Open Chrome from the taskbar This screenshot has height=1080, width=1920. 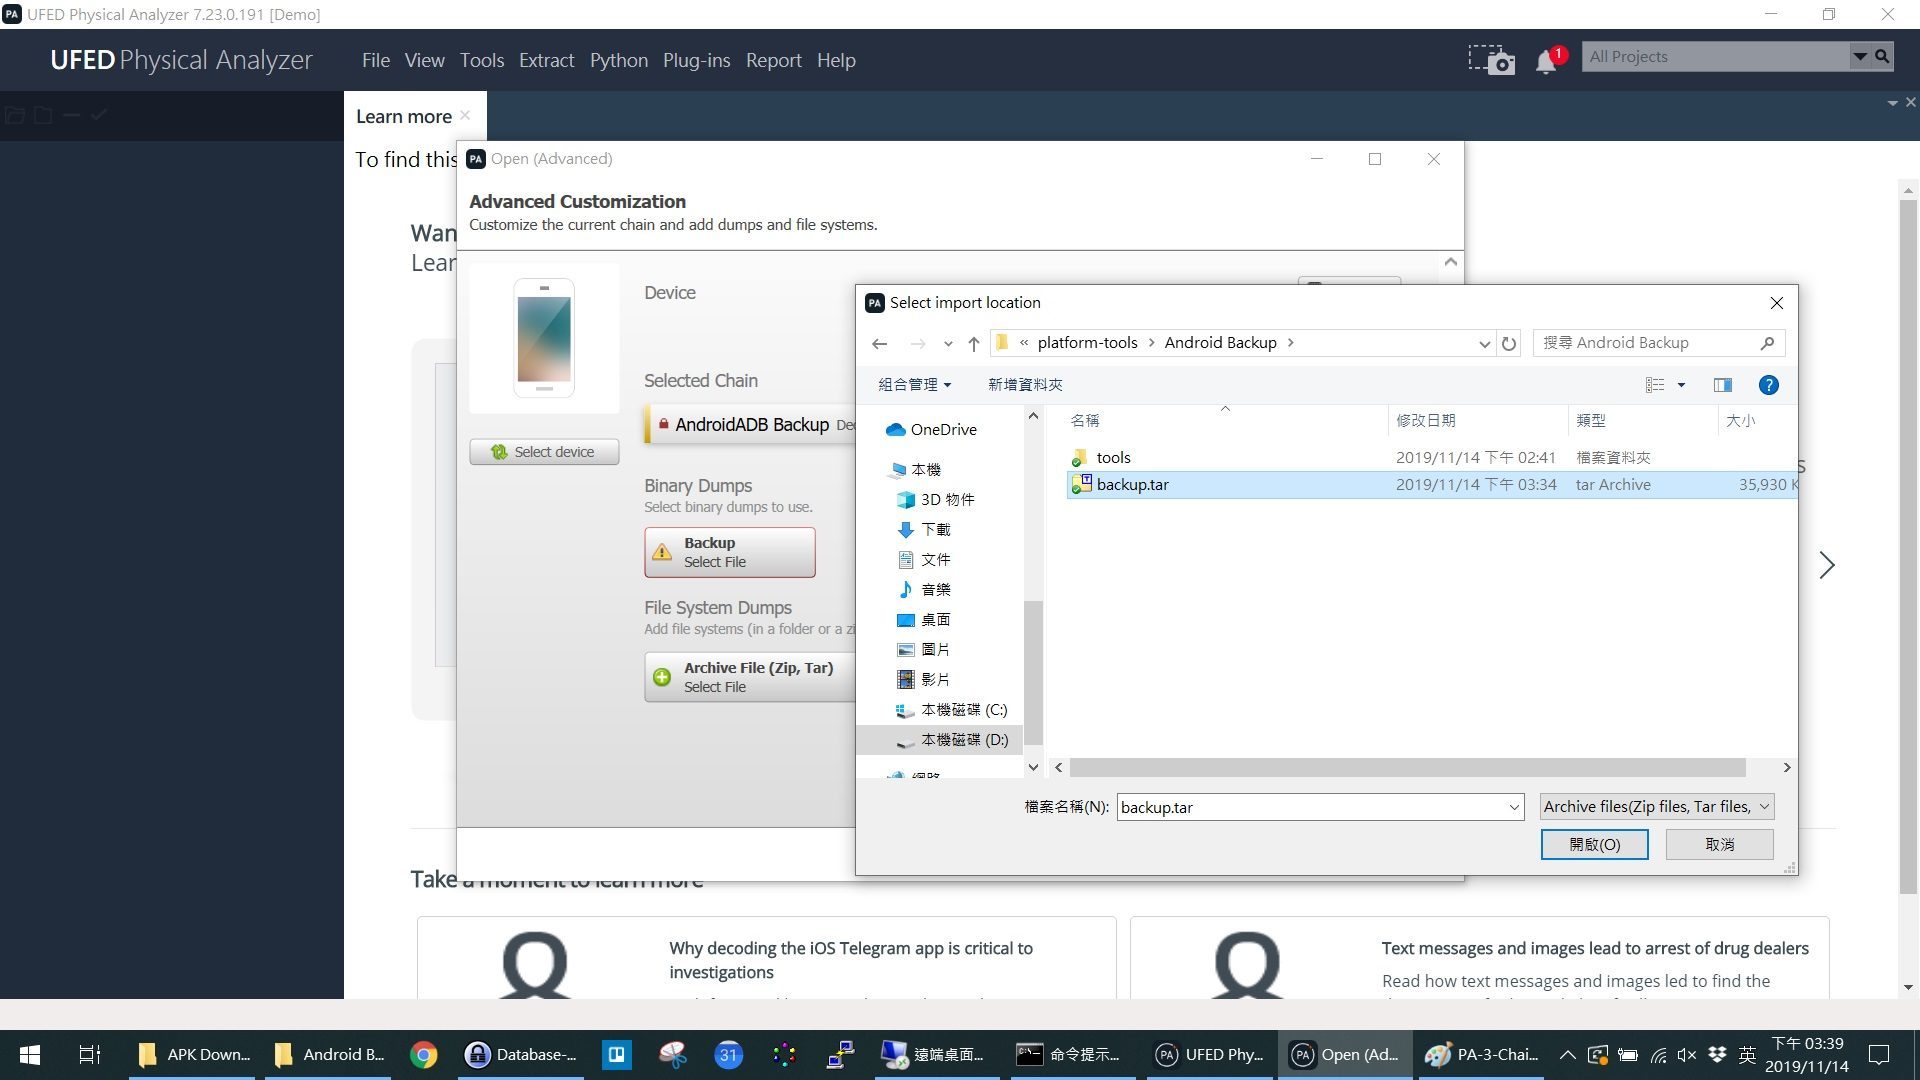pyautogui.click(x=423, y=1054)
